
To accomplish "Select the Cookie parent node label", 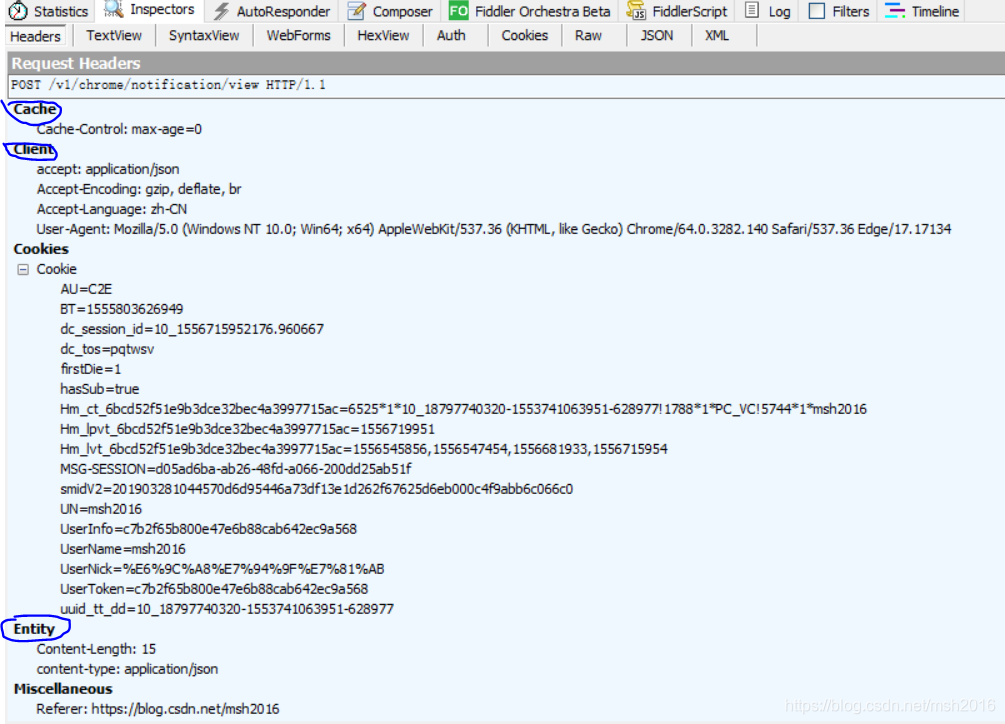I will click(56, 270).
